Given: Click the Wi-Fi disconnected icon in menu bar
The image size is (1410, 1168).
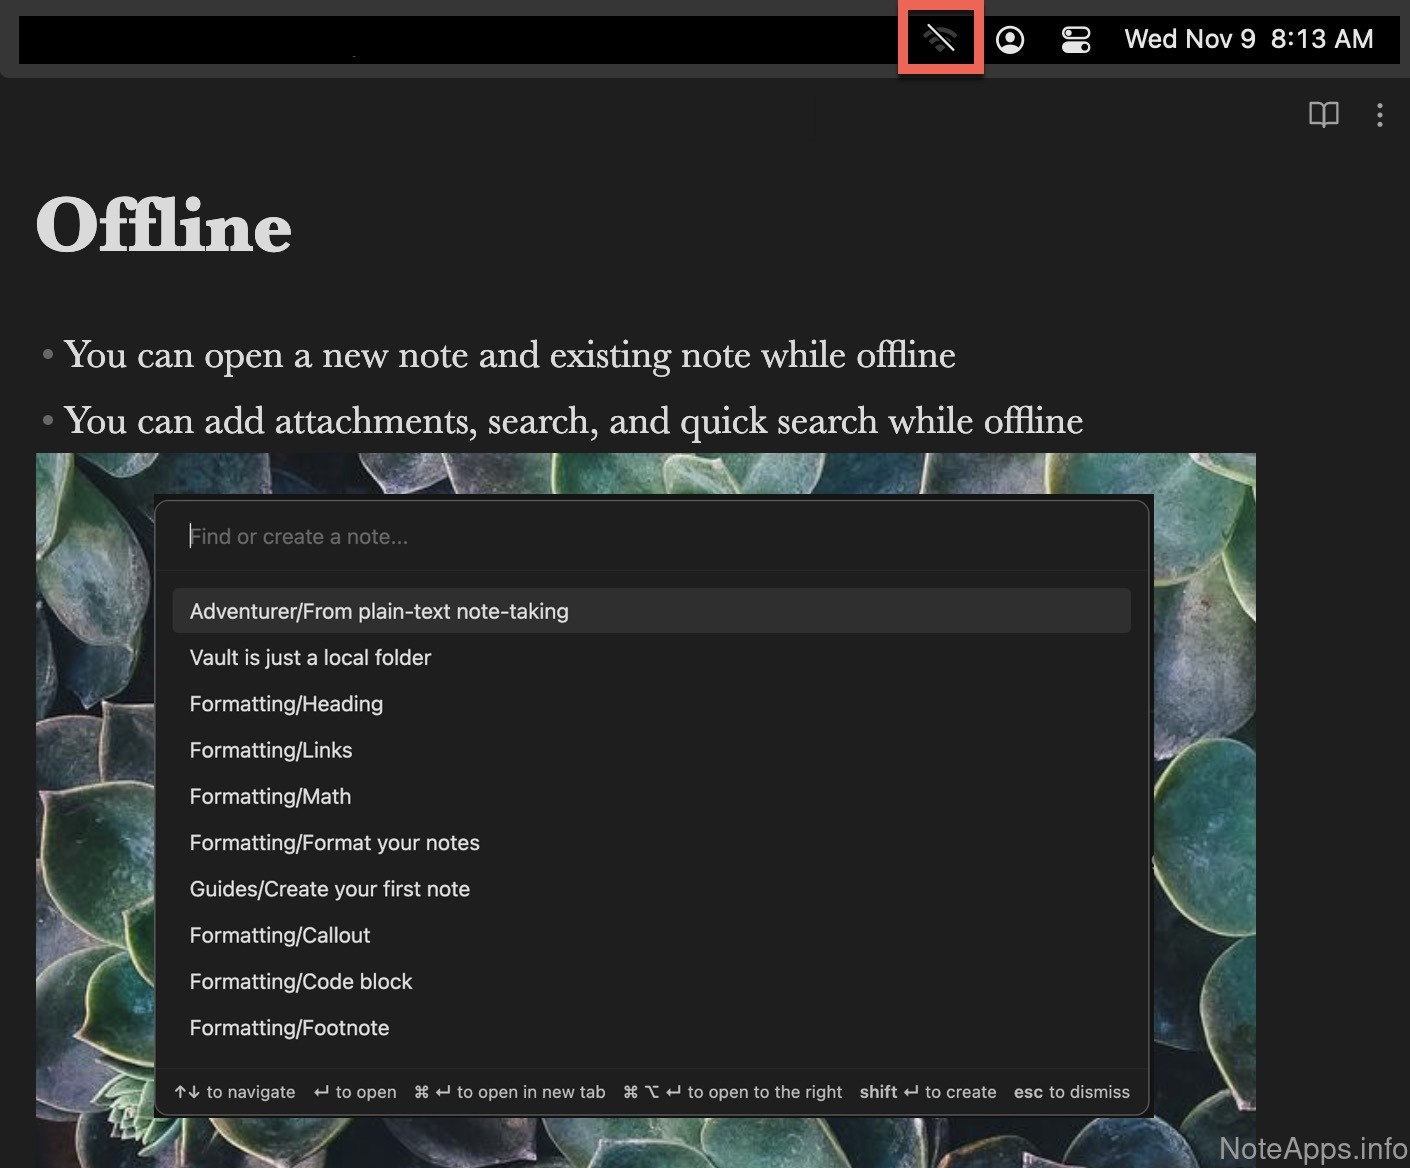Looking at the screenshot, I should (939, 39).
